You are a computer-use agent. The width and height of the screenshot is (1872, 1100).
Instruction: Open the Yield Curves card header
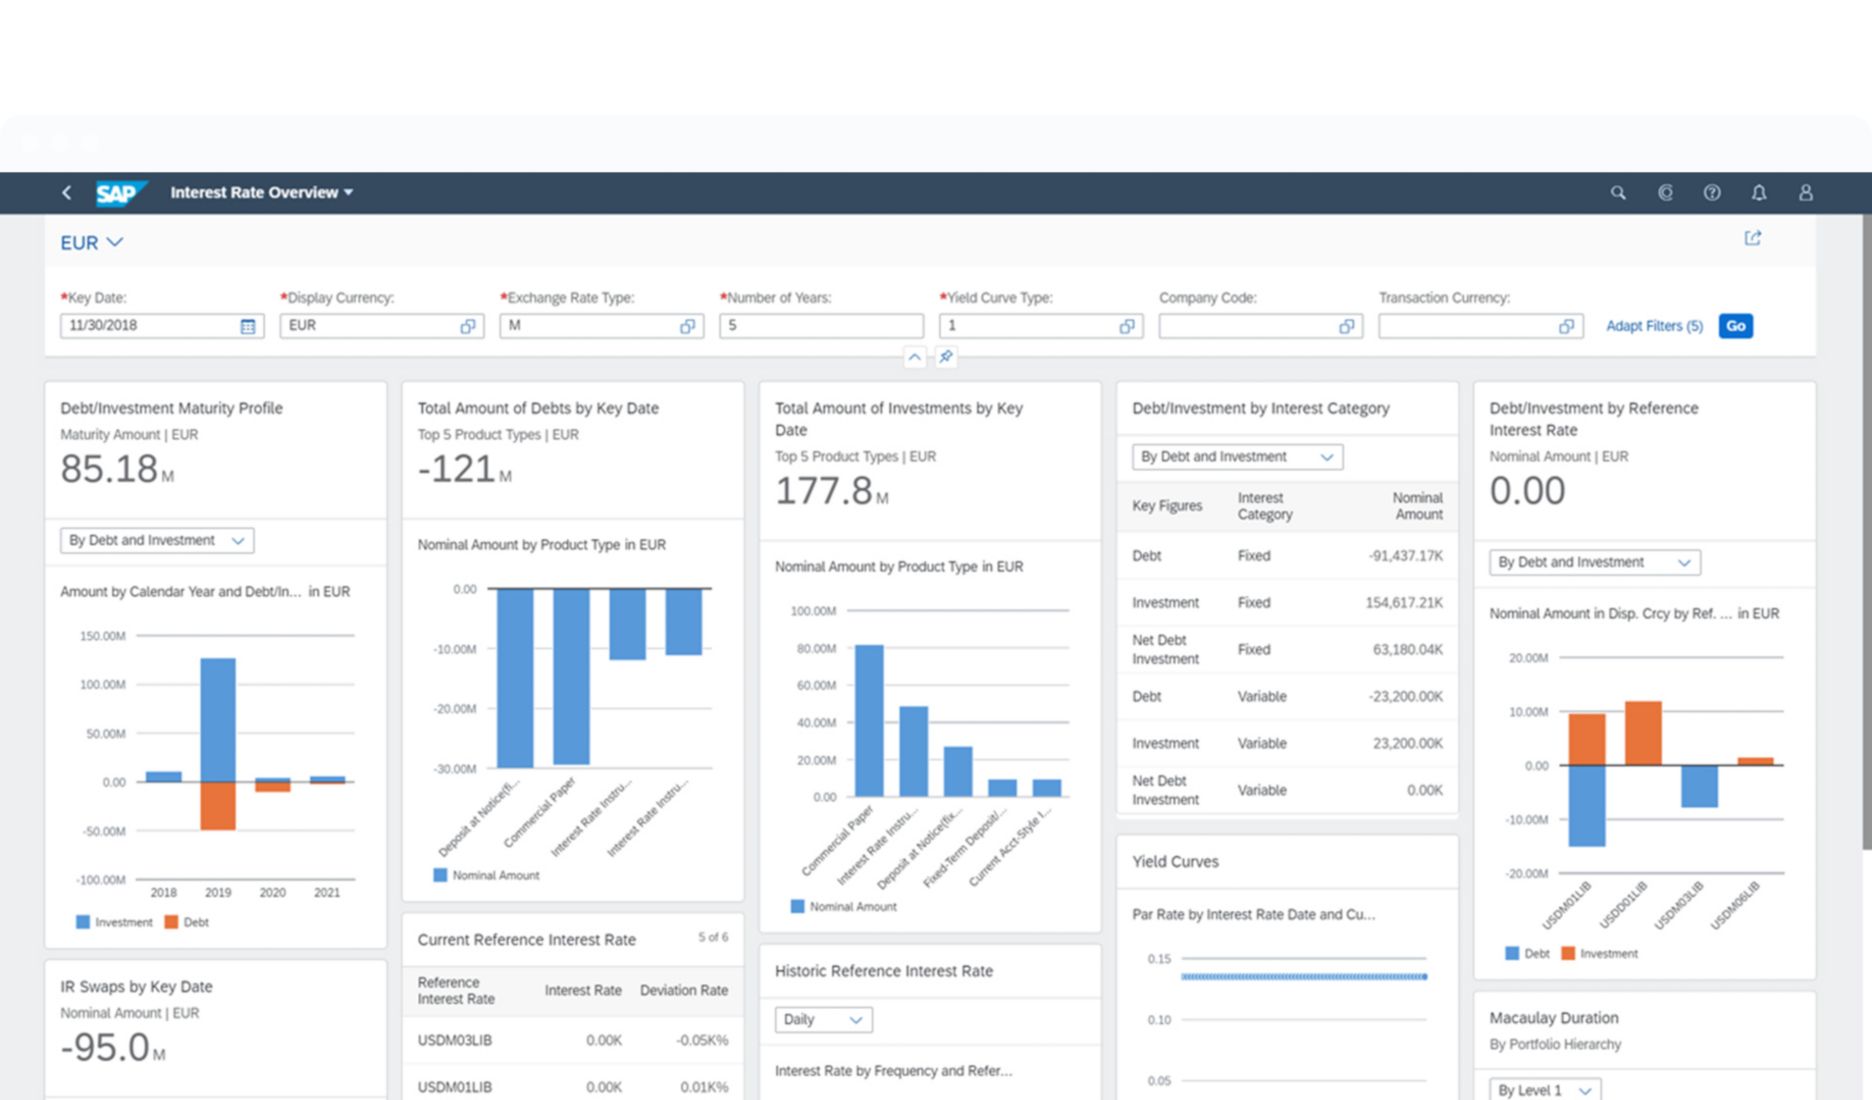point(1175,861)
